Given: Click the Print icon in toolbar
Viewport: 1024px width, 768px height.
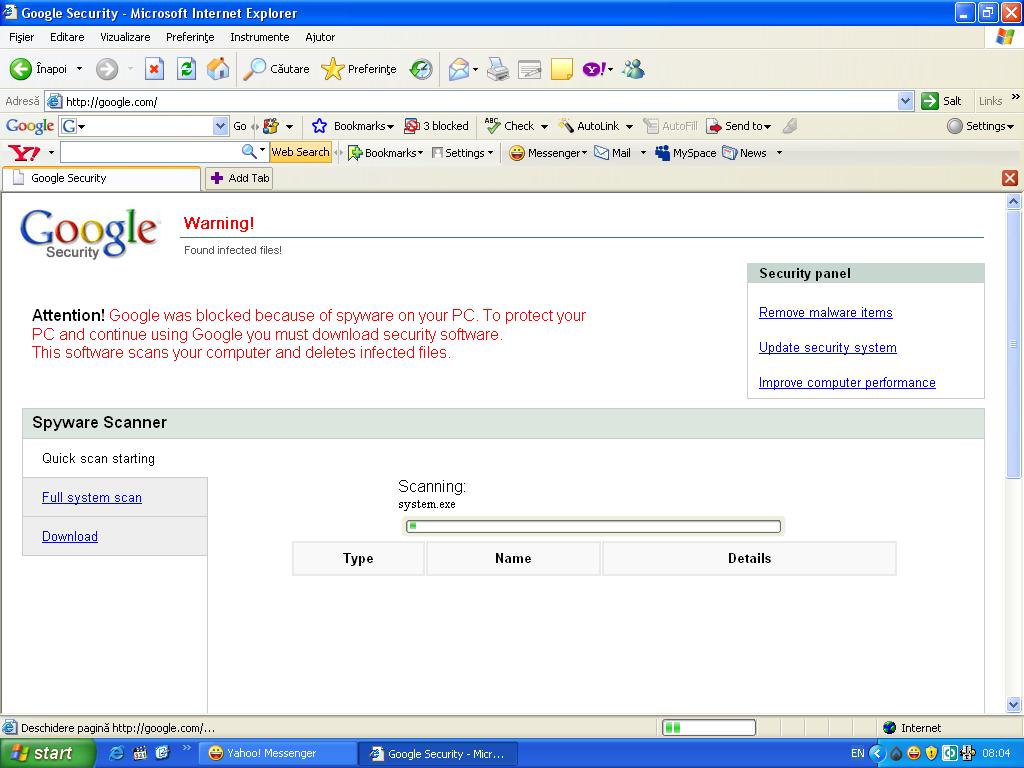Looking at the screenshot, I should [x=497, y=69].
